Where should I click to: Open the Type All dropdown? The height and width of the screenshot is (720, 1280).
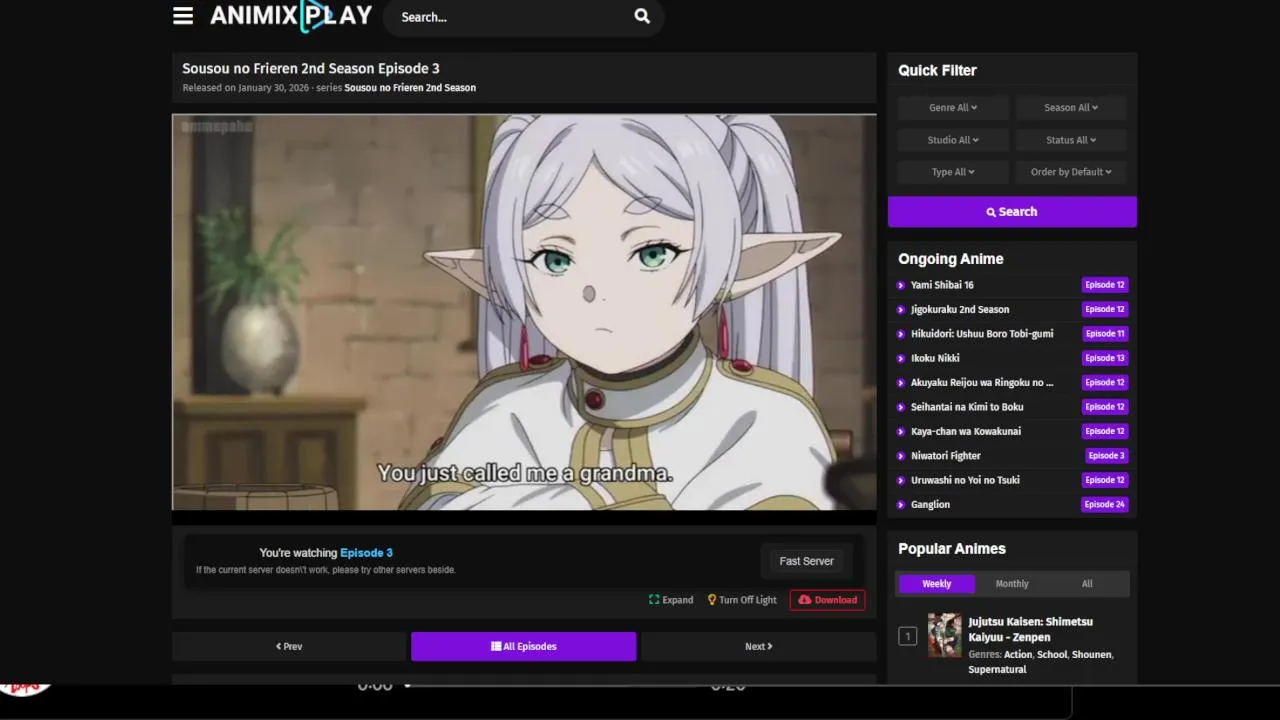[953, 172]
